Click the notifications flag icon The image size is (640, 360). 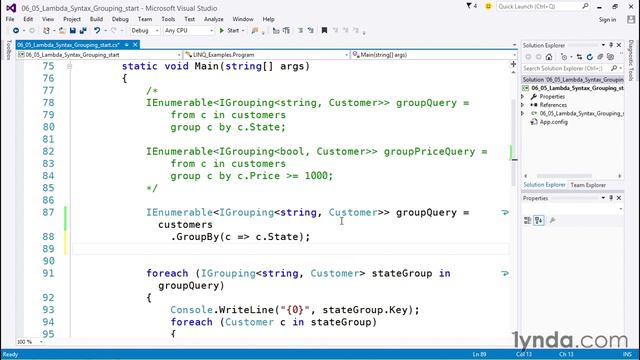(469, 6)
